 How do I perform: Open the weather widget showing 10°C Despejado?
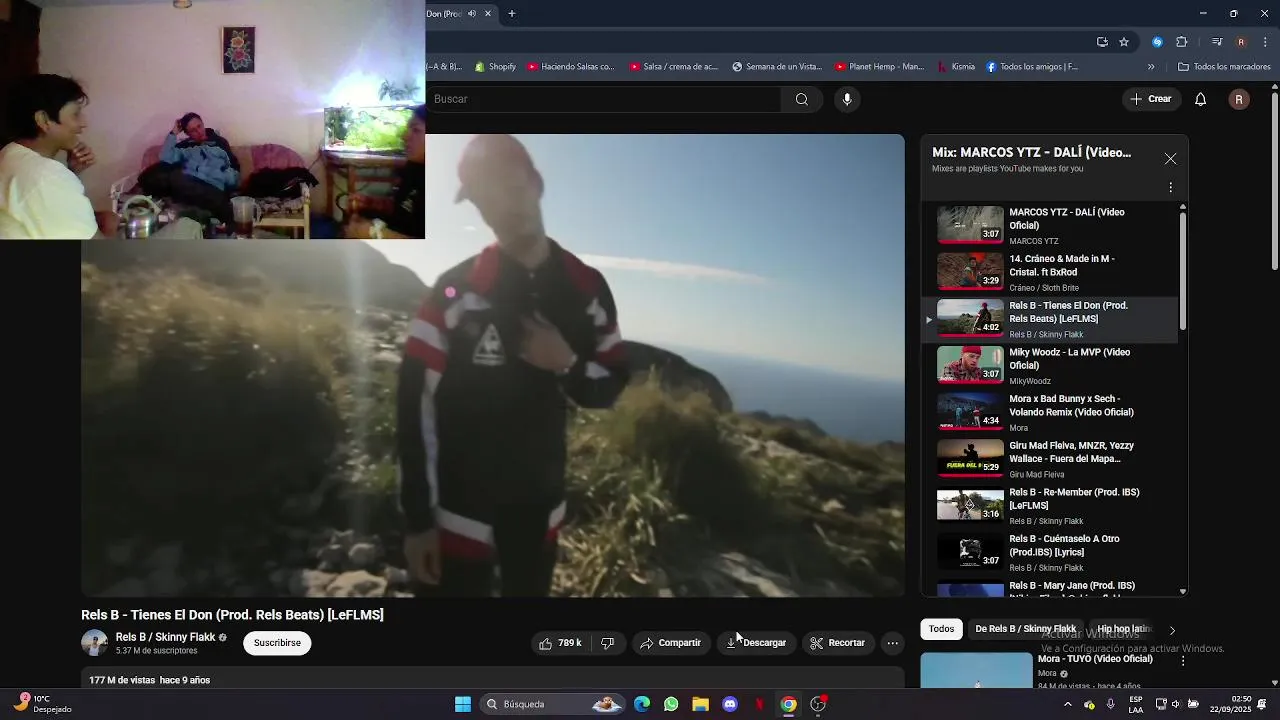pyautogui.click(x=42, y=704)
